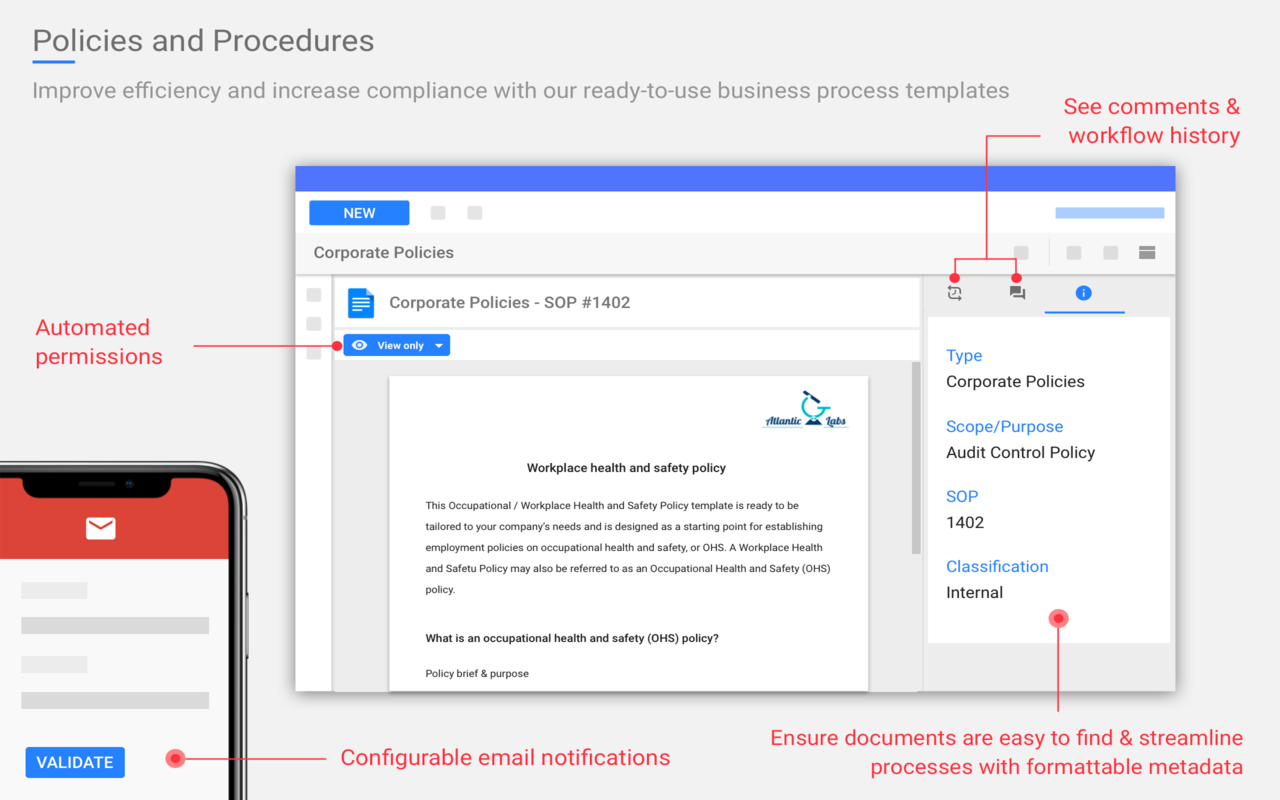
Task: Click the blue info icon in the details panel
Action: [x=1084, y=292]
